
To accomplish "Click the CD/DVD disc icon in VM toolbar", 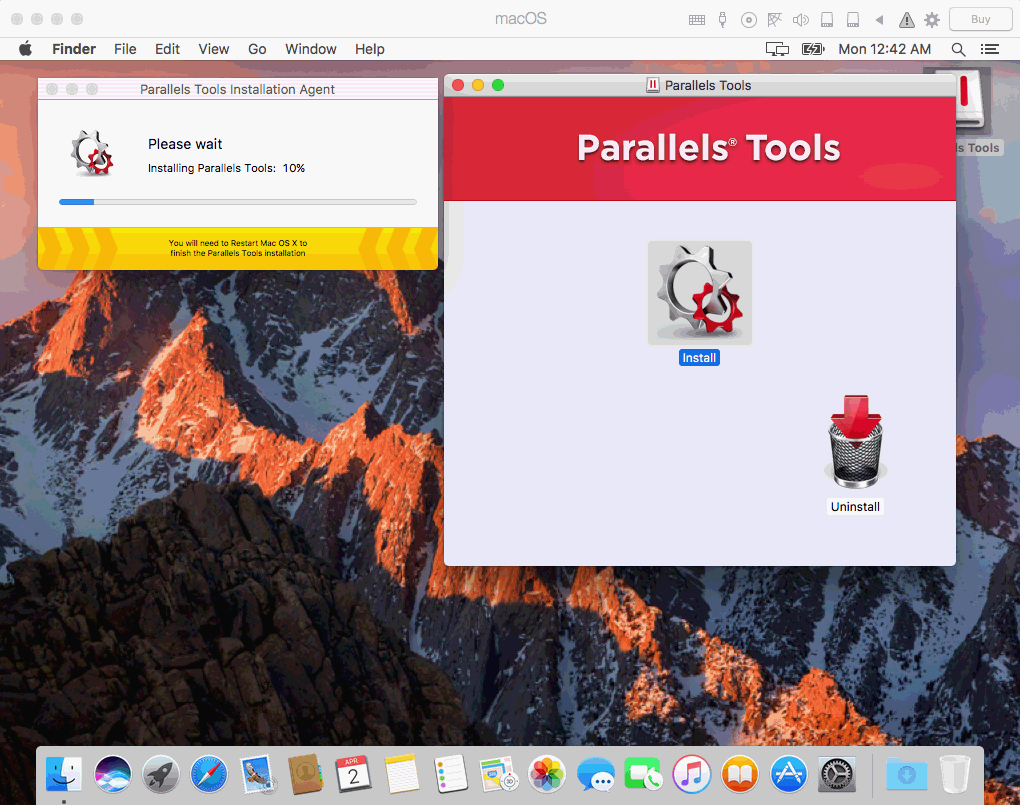I will (x=749, y=20).
